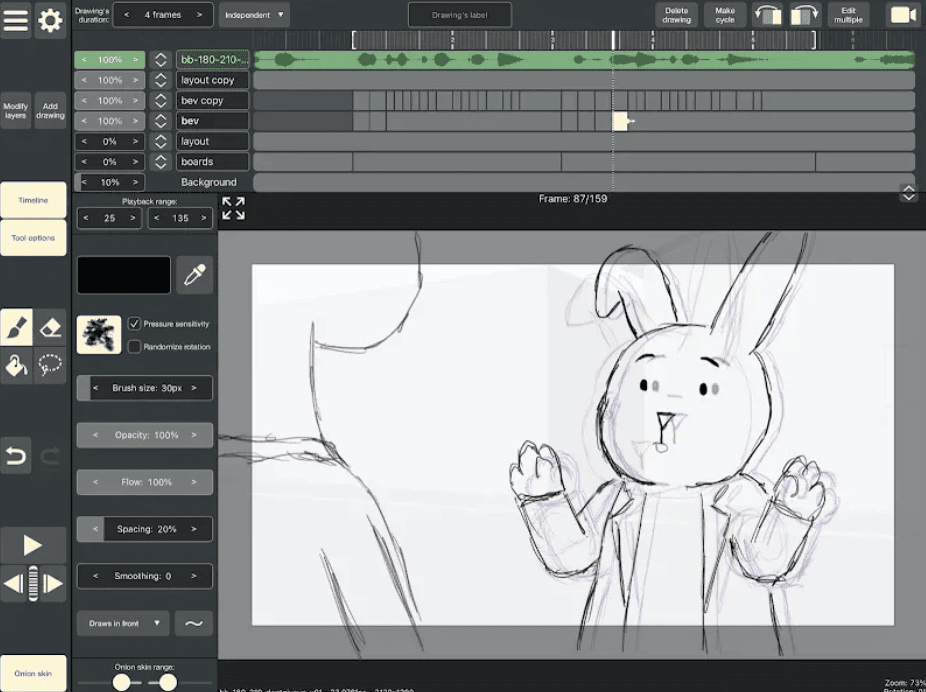Toggle fullscreen canvas with expand arrows icon
Image resolution: width=926 pixels, height=692 pixels.
(233, 208)
